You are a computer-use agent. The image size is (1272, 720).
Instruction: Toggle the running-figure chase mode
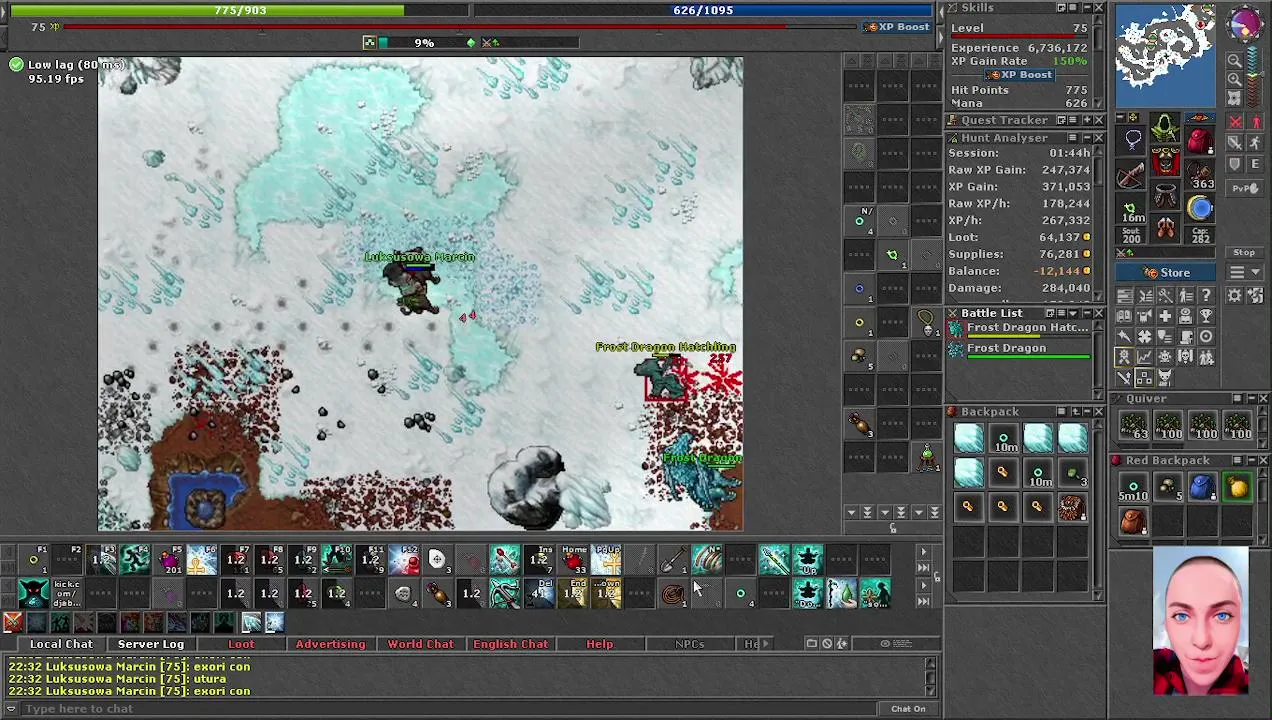(x=1254, y=143)
